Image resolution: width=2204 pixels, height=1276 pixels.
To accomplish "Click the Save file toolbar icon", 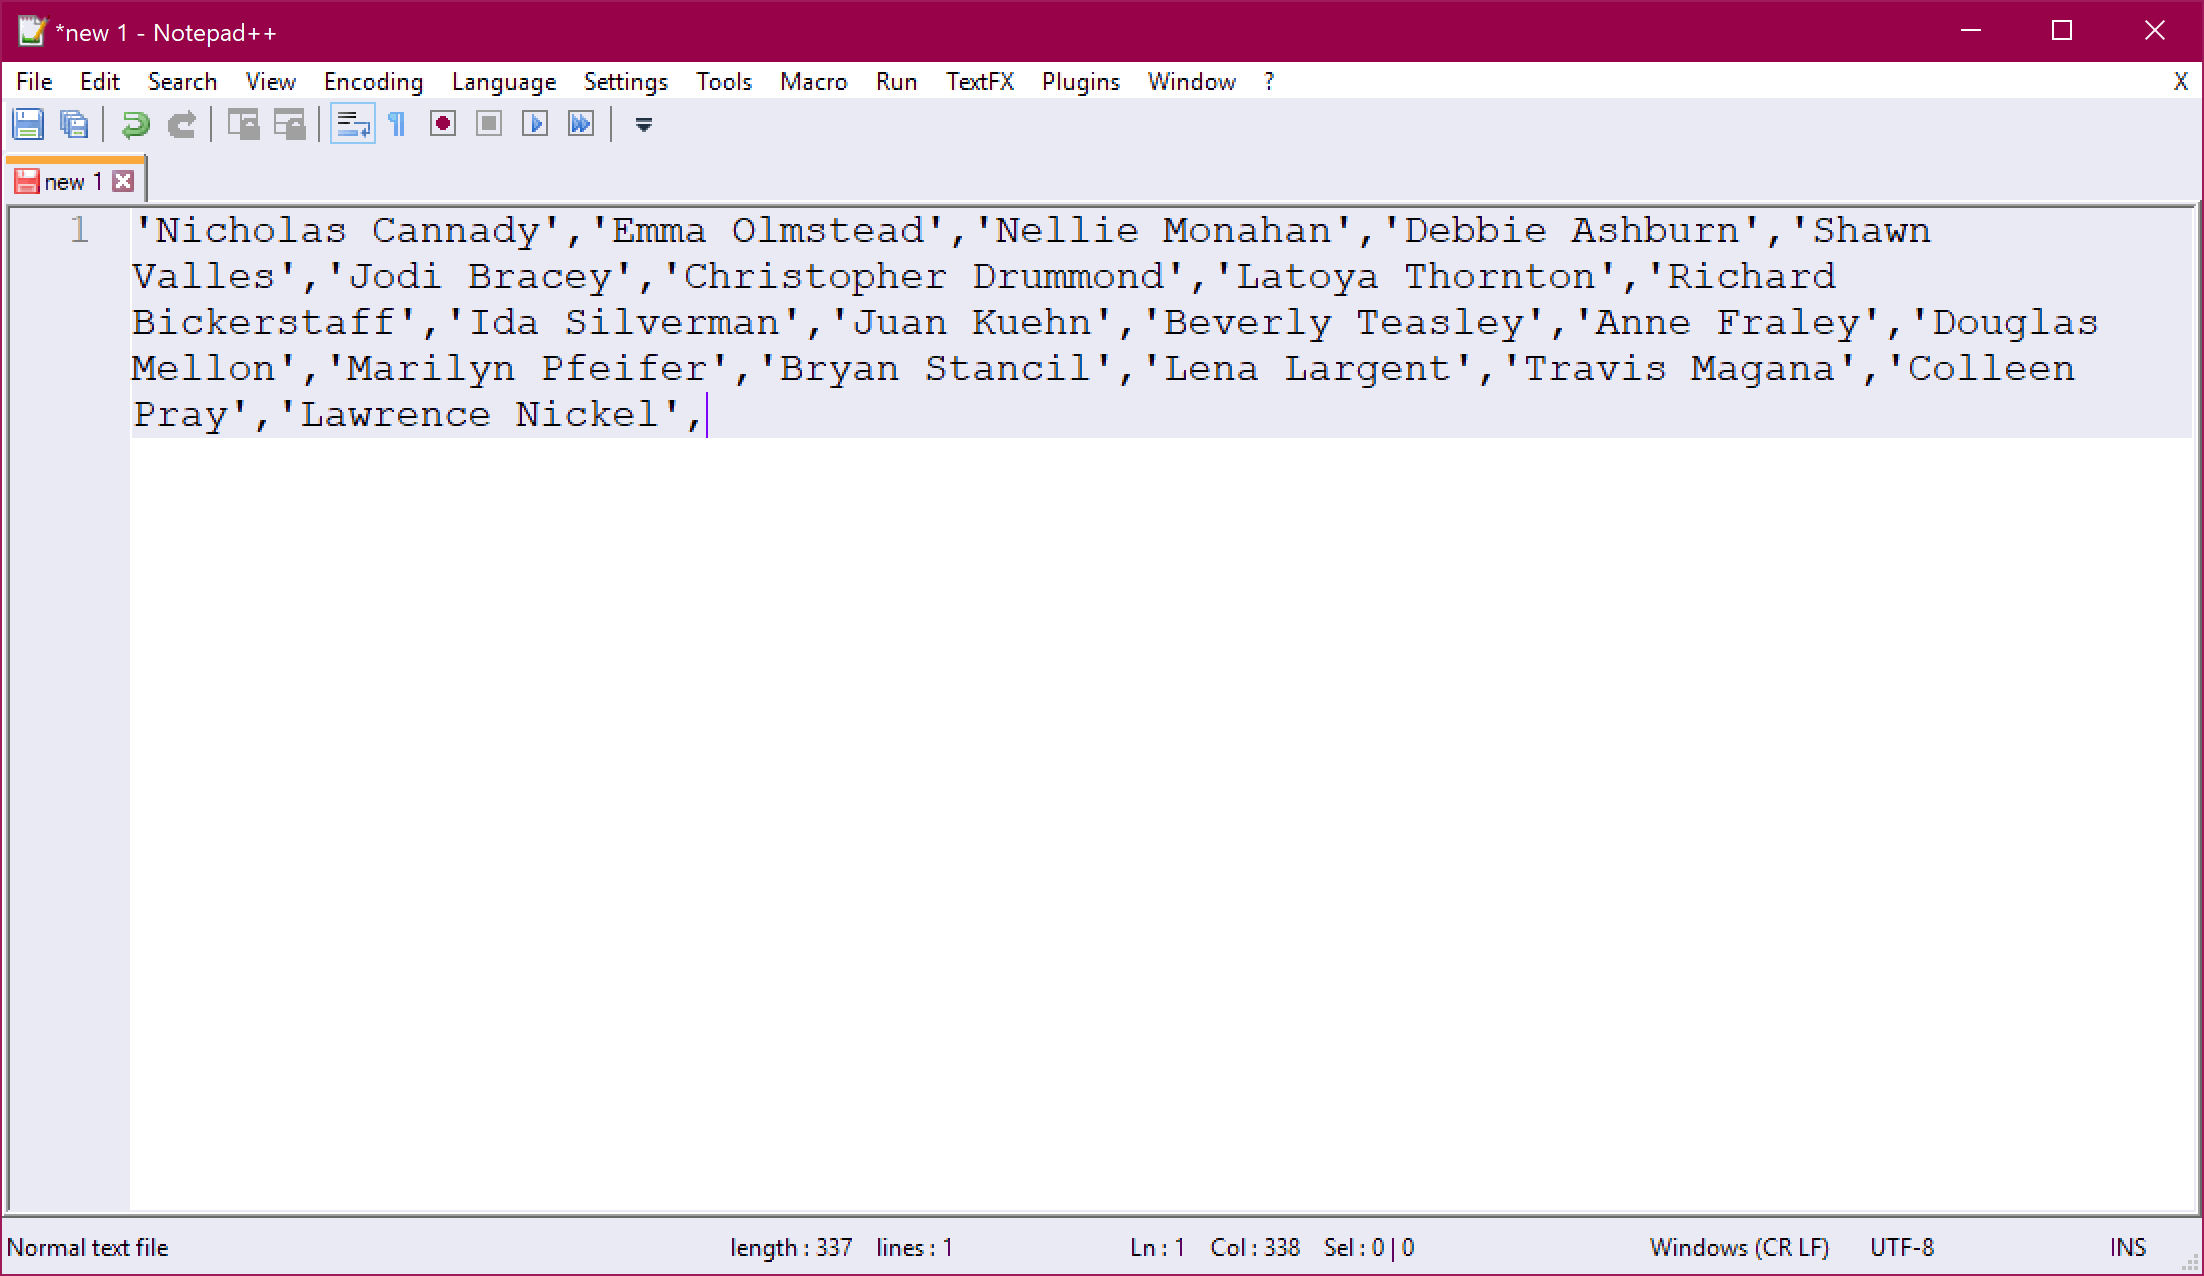I will tap(28, 124).
